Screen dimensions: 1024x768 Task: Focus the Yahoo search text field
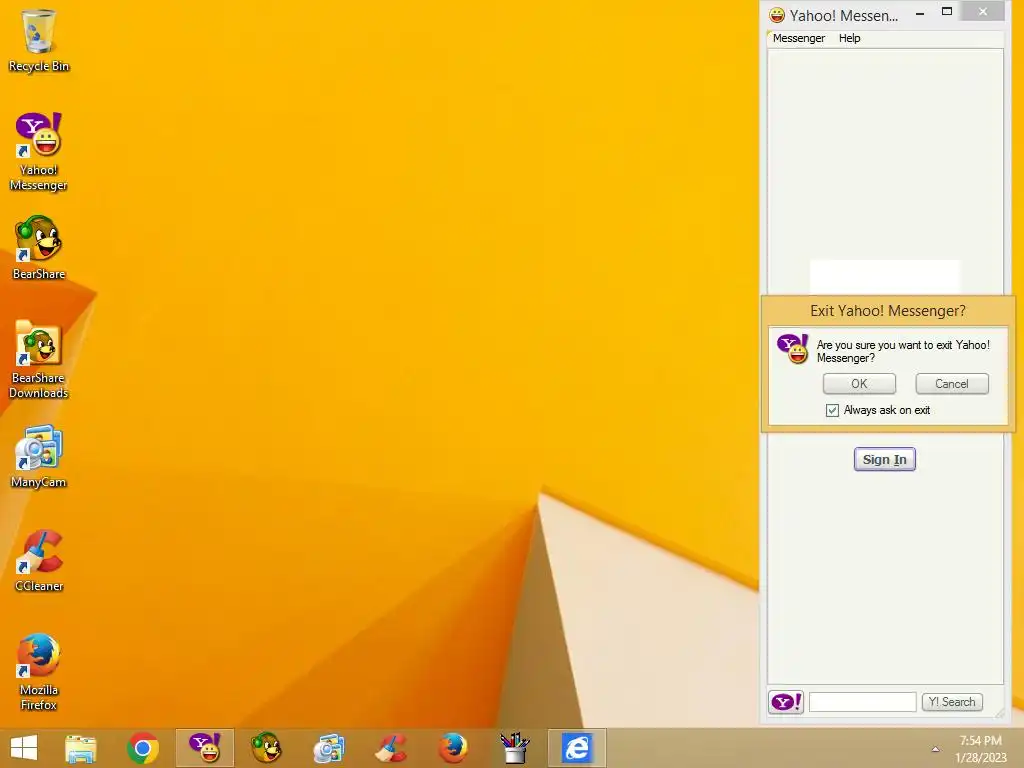862,702
